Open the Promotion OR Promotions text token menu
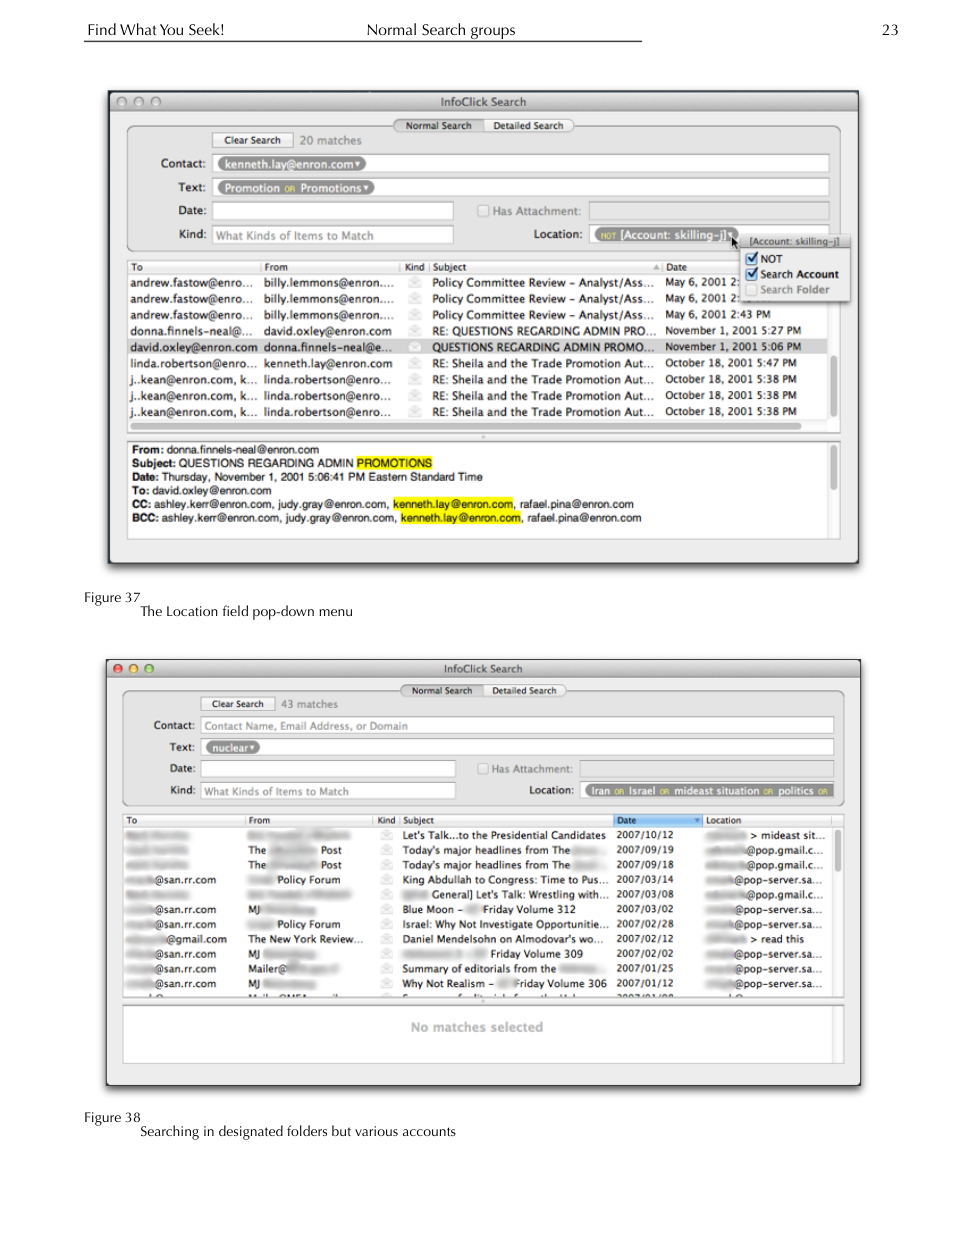The image size is (954, 1235). [x=366, y=188]
